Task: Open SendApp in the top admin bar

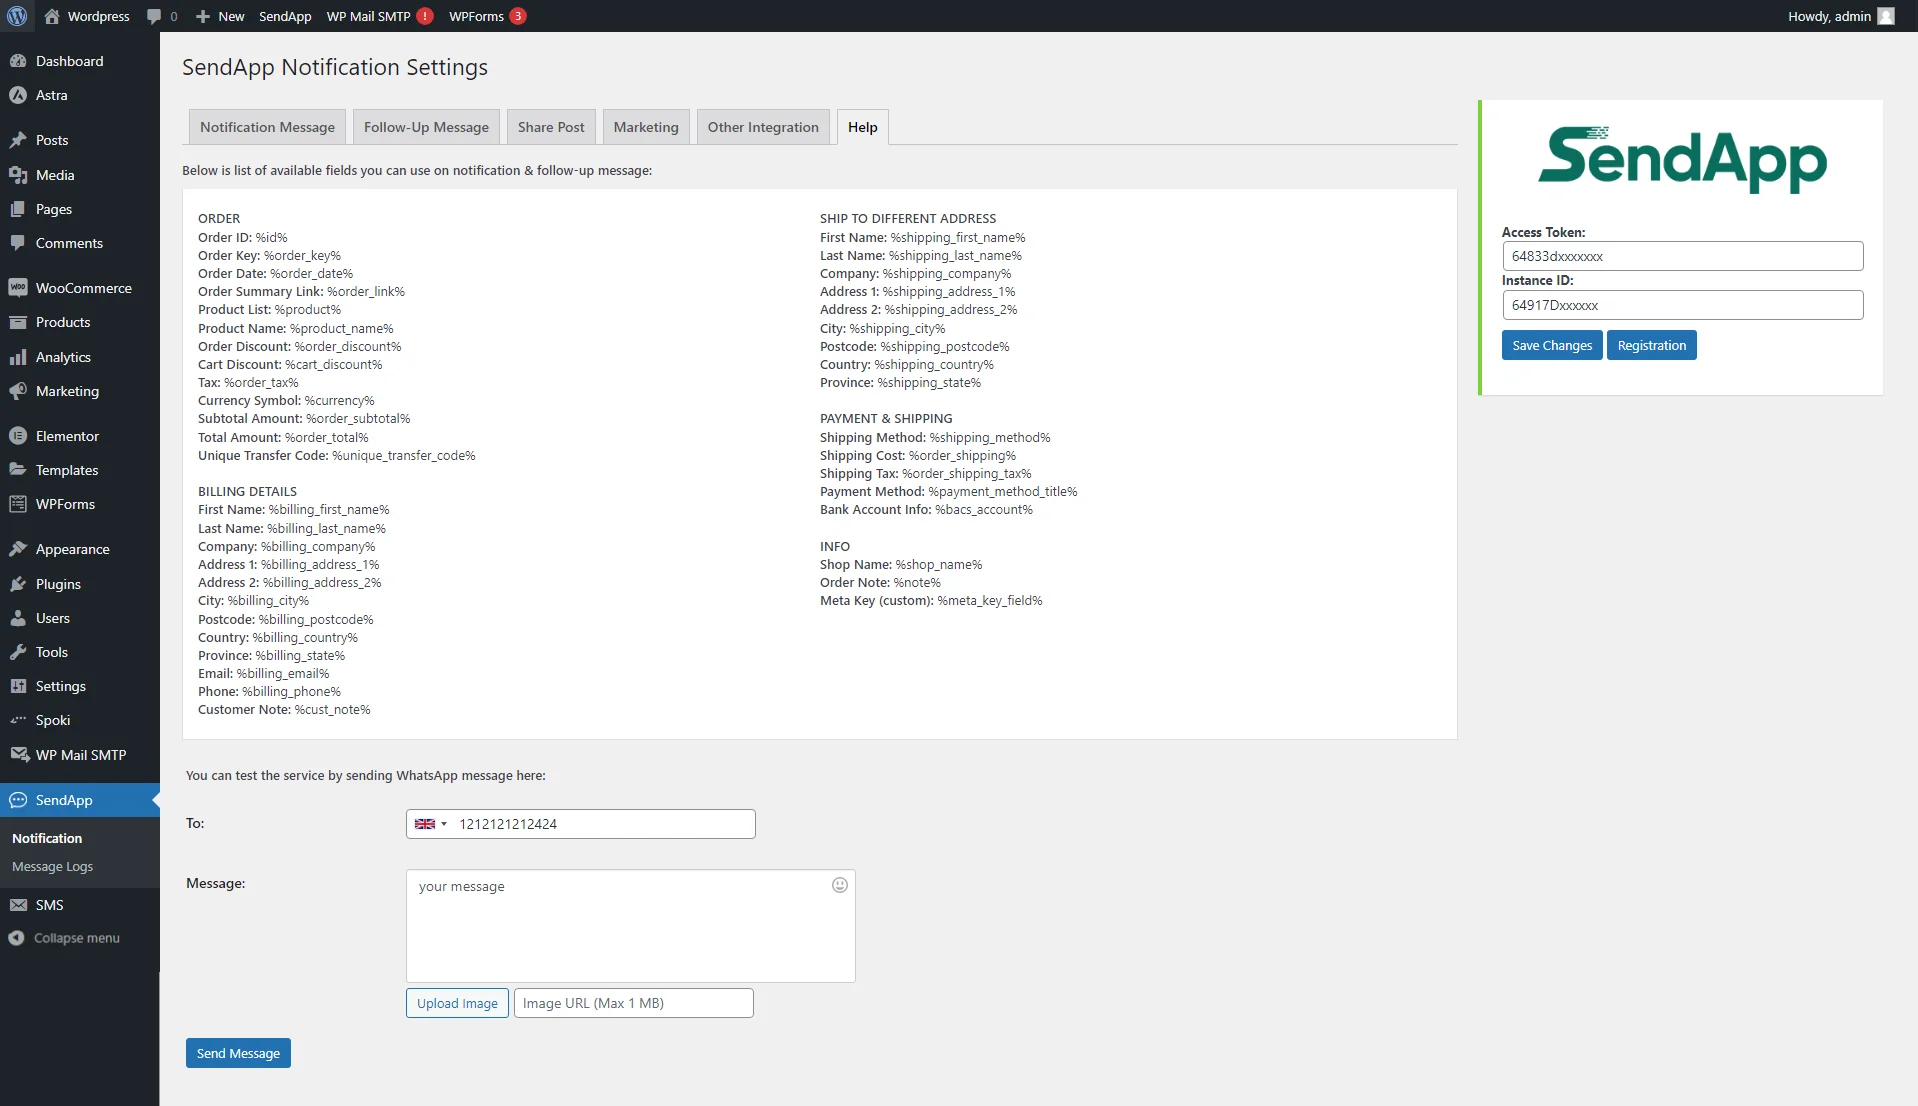Action: [x=285, y=16]
